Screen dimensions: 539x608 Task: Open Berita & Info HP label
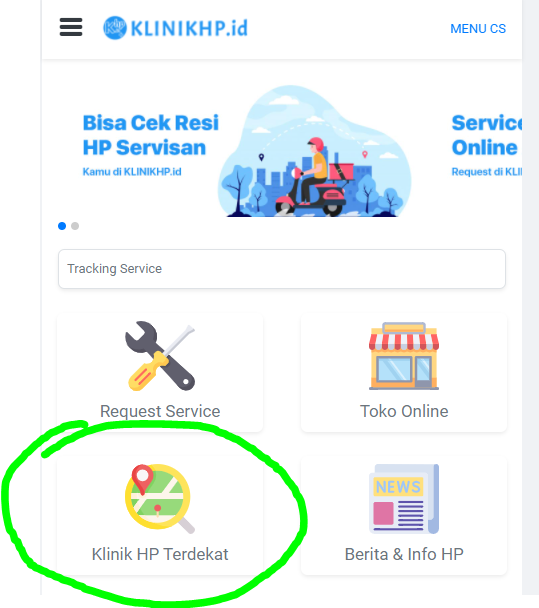pyautogui.click(x=404, y=554)
